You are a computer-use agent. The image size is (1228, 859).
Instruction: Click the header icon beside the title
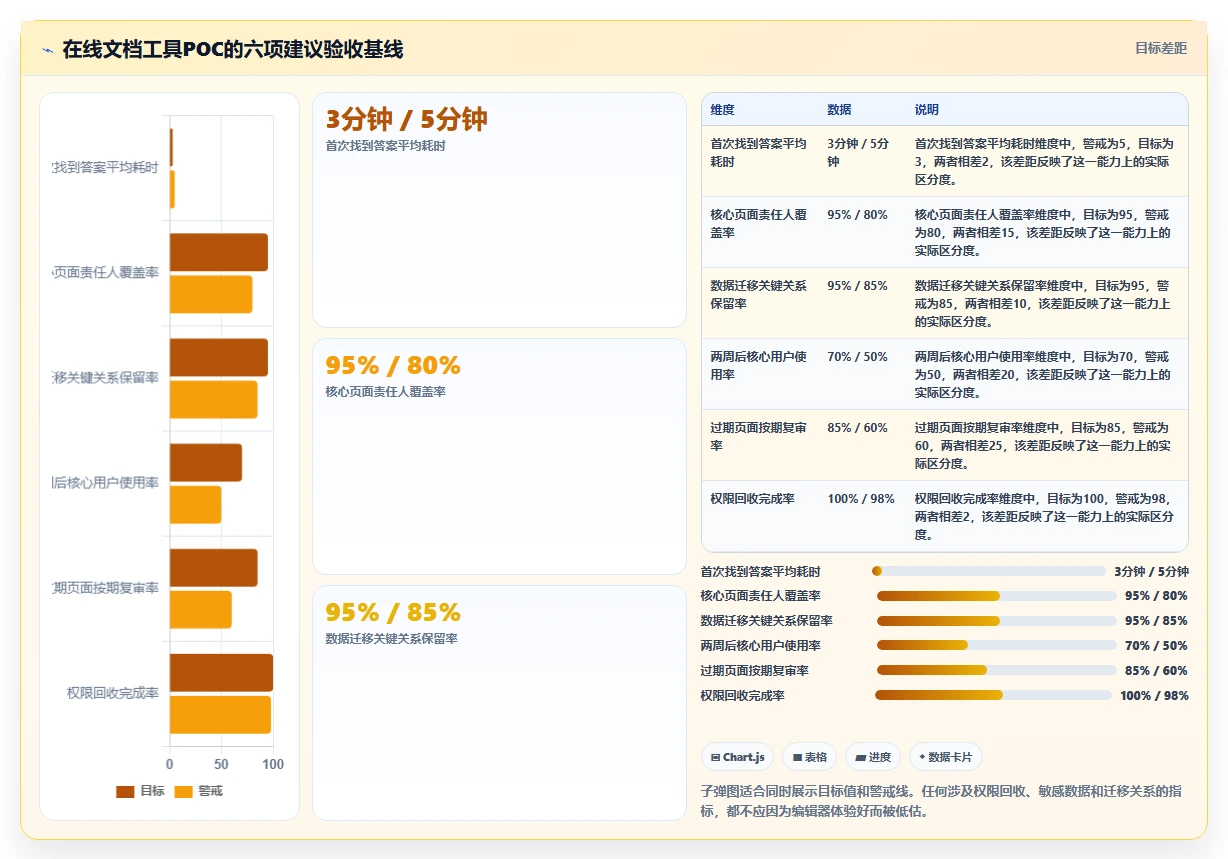coord(48,50)
